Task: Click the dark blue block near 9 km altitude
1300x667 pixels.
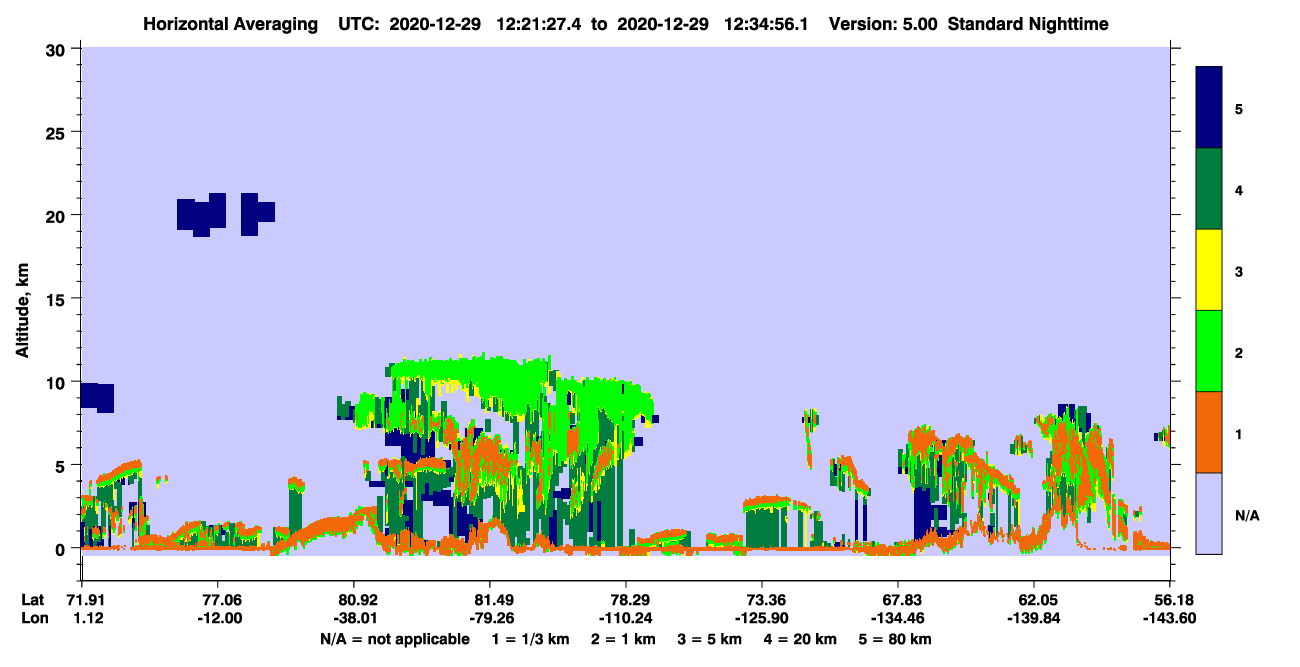Action: [98, 397]
